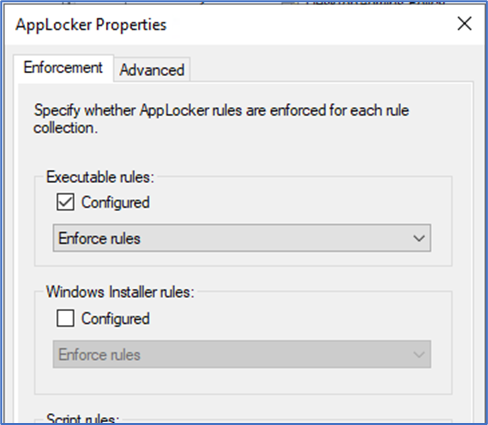The height and width of the screenshot is (425, 488).
Task: Click the checkmark icon in the Executable Configured box
Action: click(65, 202)
